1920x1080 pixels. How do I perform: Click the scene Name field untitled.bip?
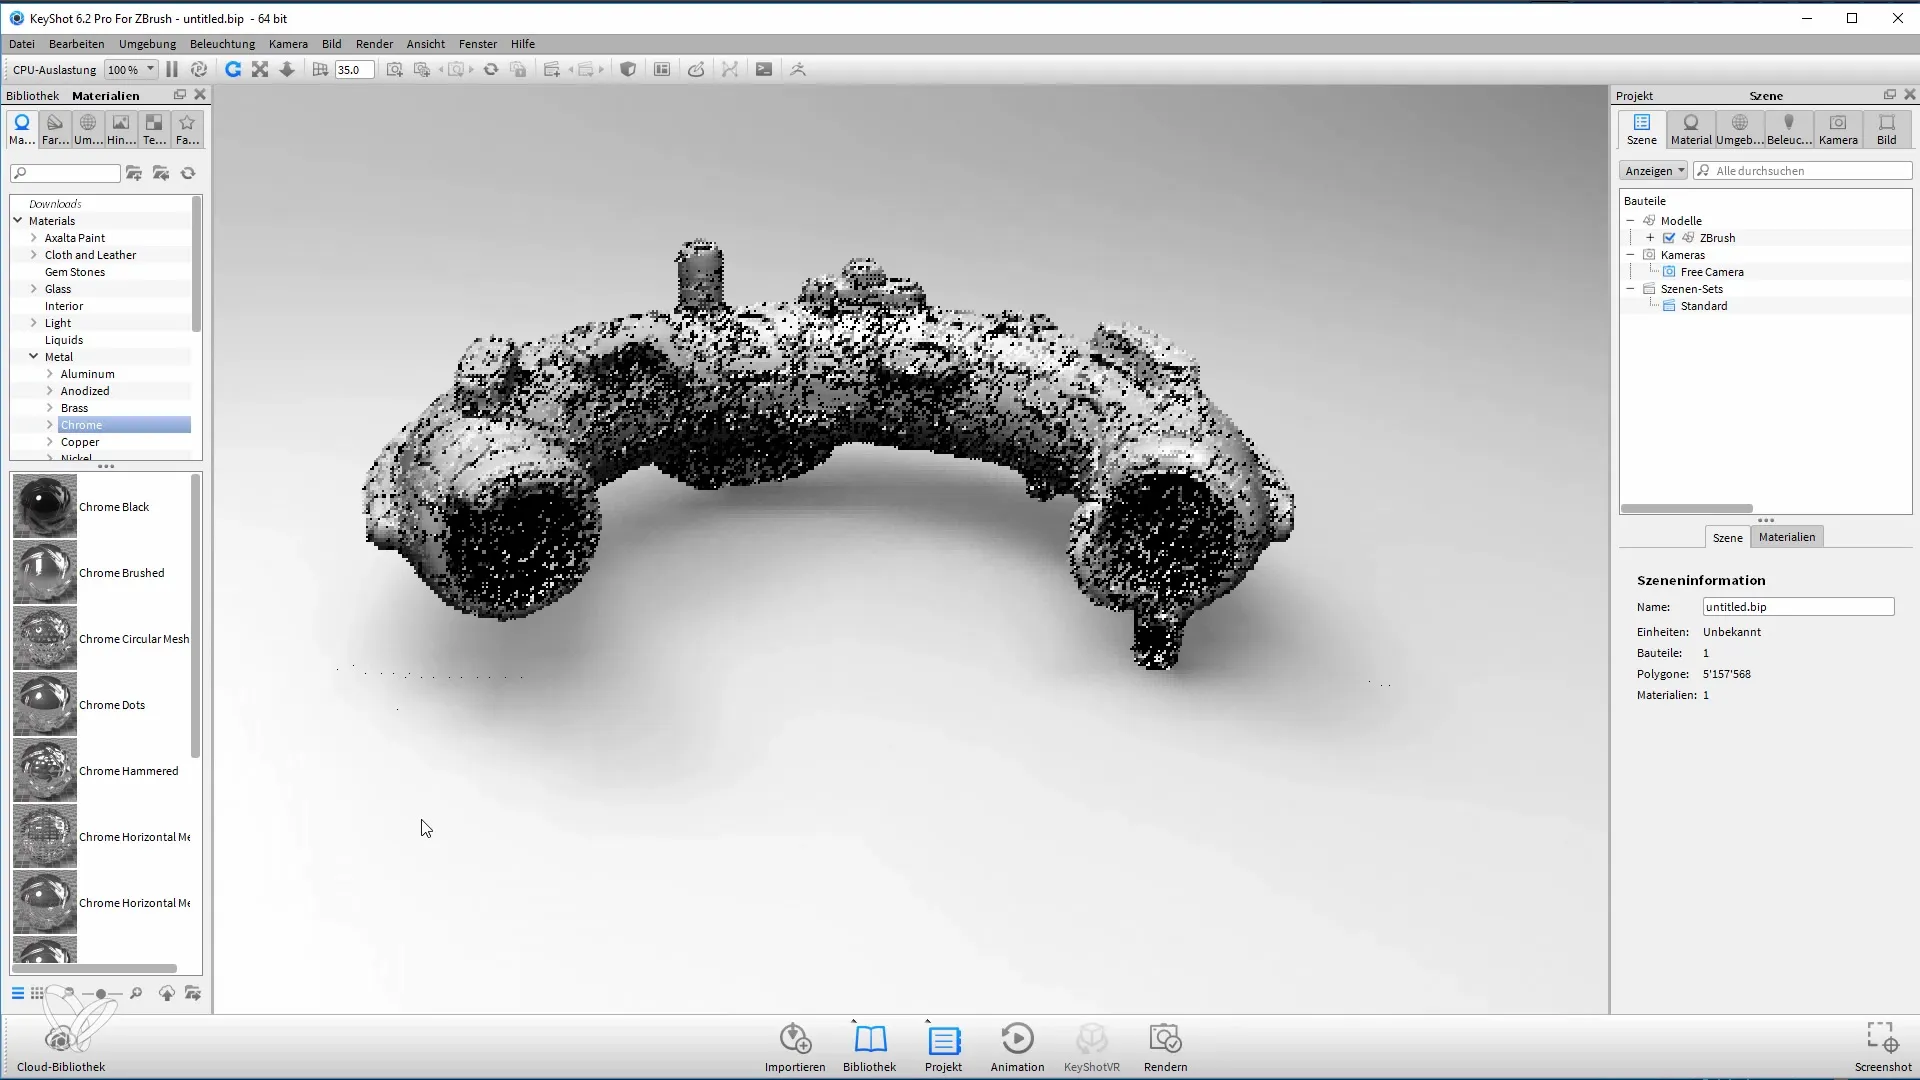1798,607
